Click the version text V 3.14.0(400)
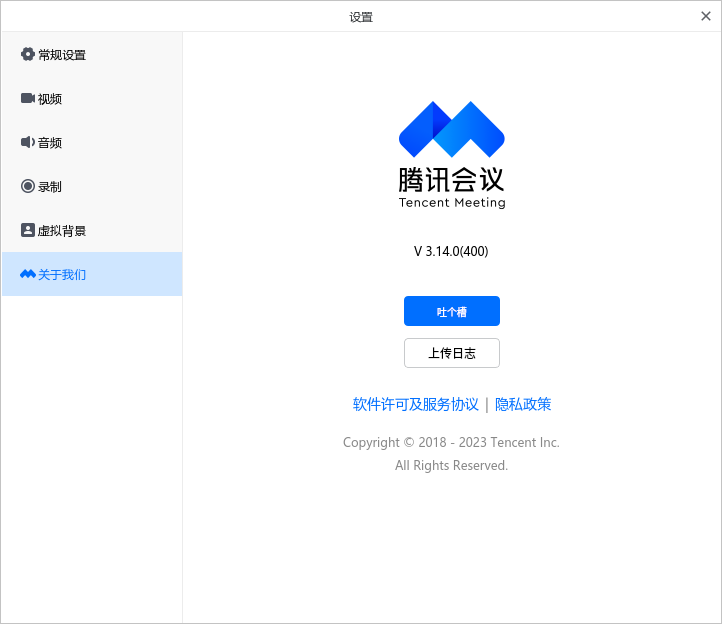722x624 pixels. click(451, 251)
